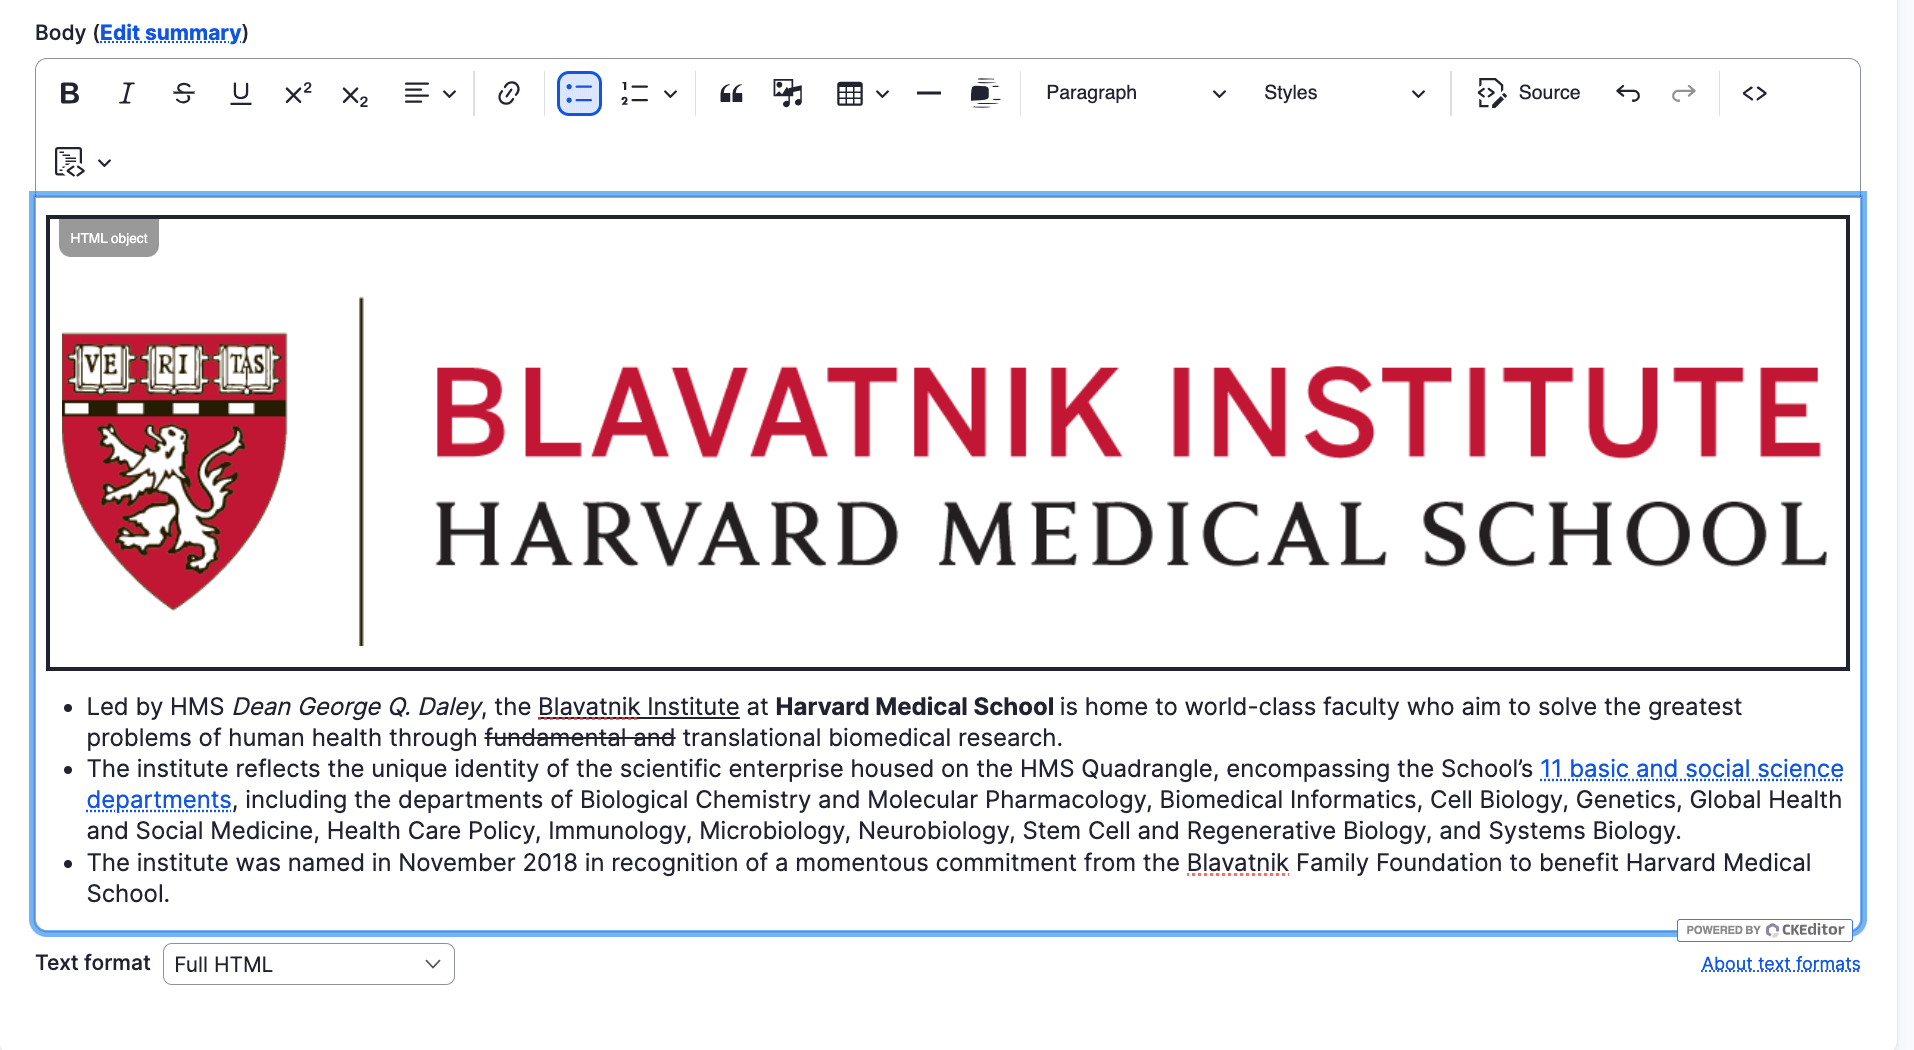Click the numbered list icon

pos(635,93)
